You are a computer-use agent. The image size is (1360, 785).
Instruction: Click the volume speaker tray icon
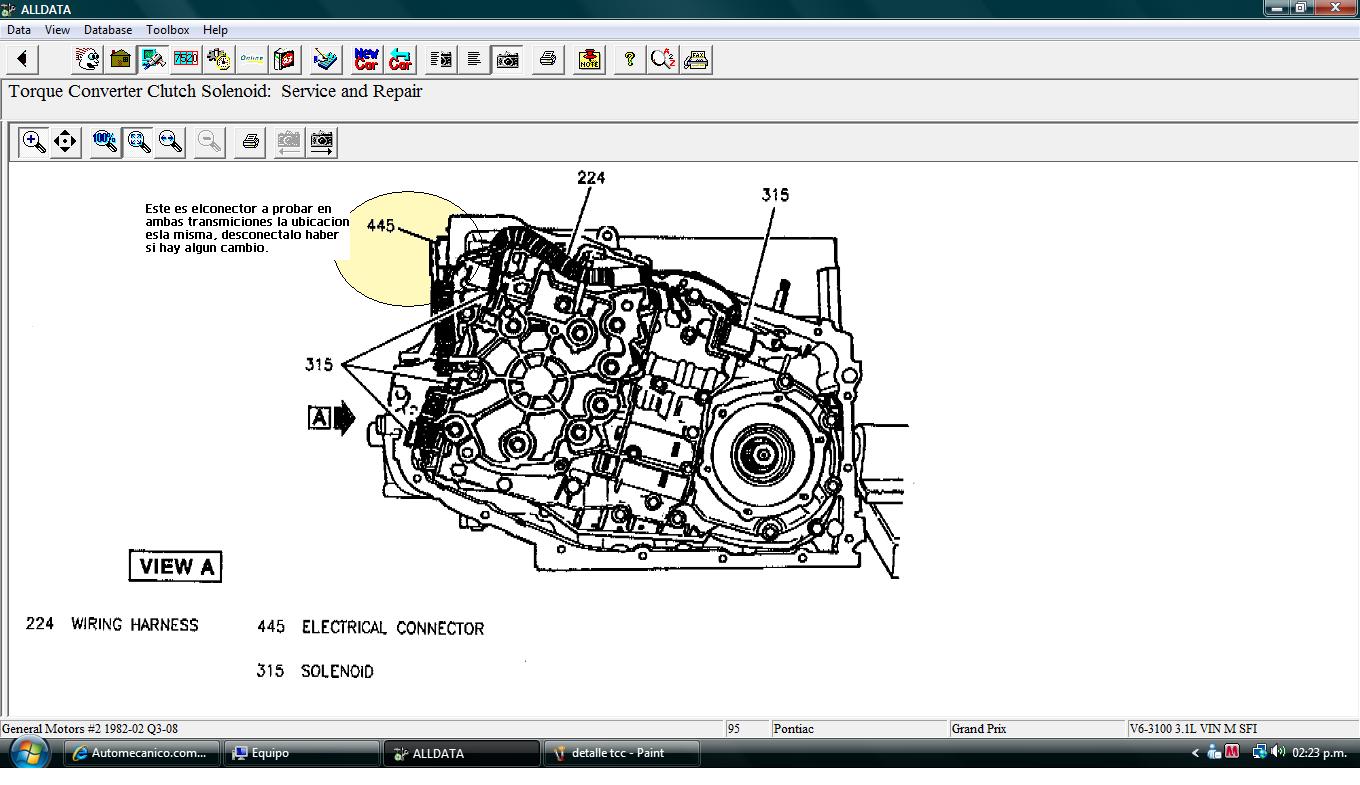tap(1278, 752)
